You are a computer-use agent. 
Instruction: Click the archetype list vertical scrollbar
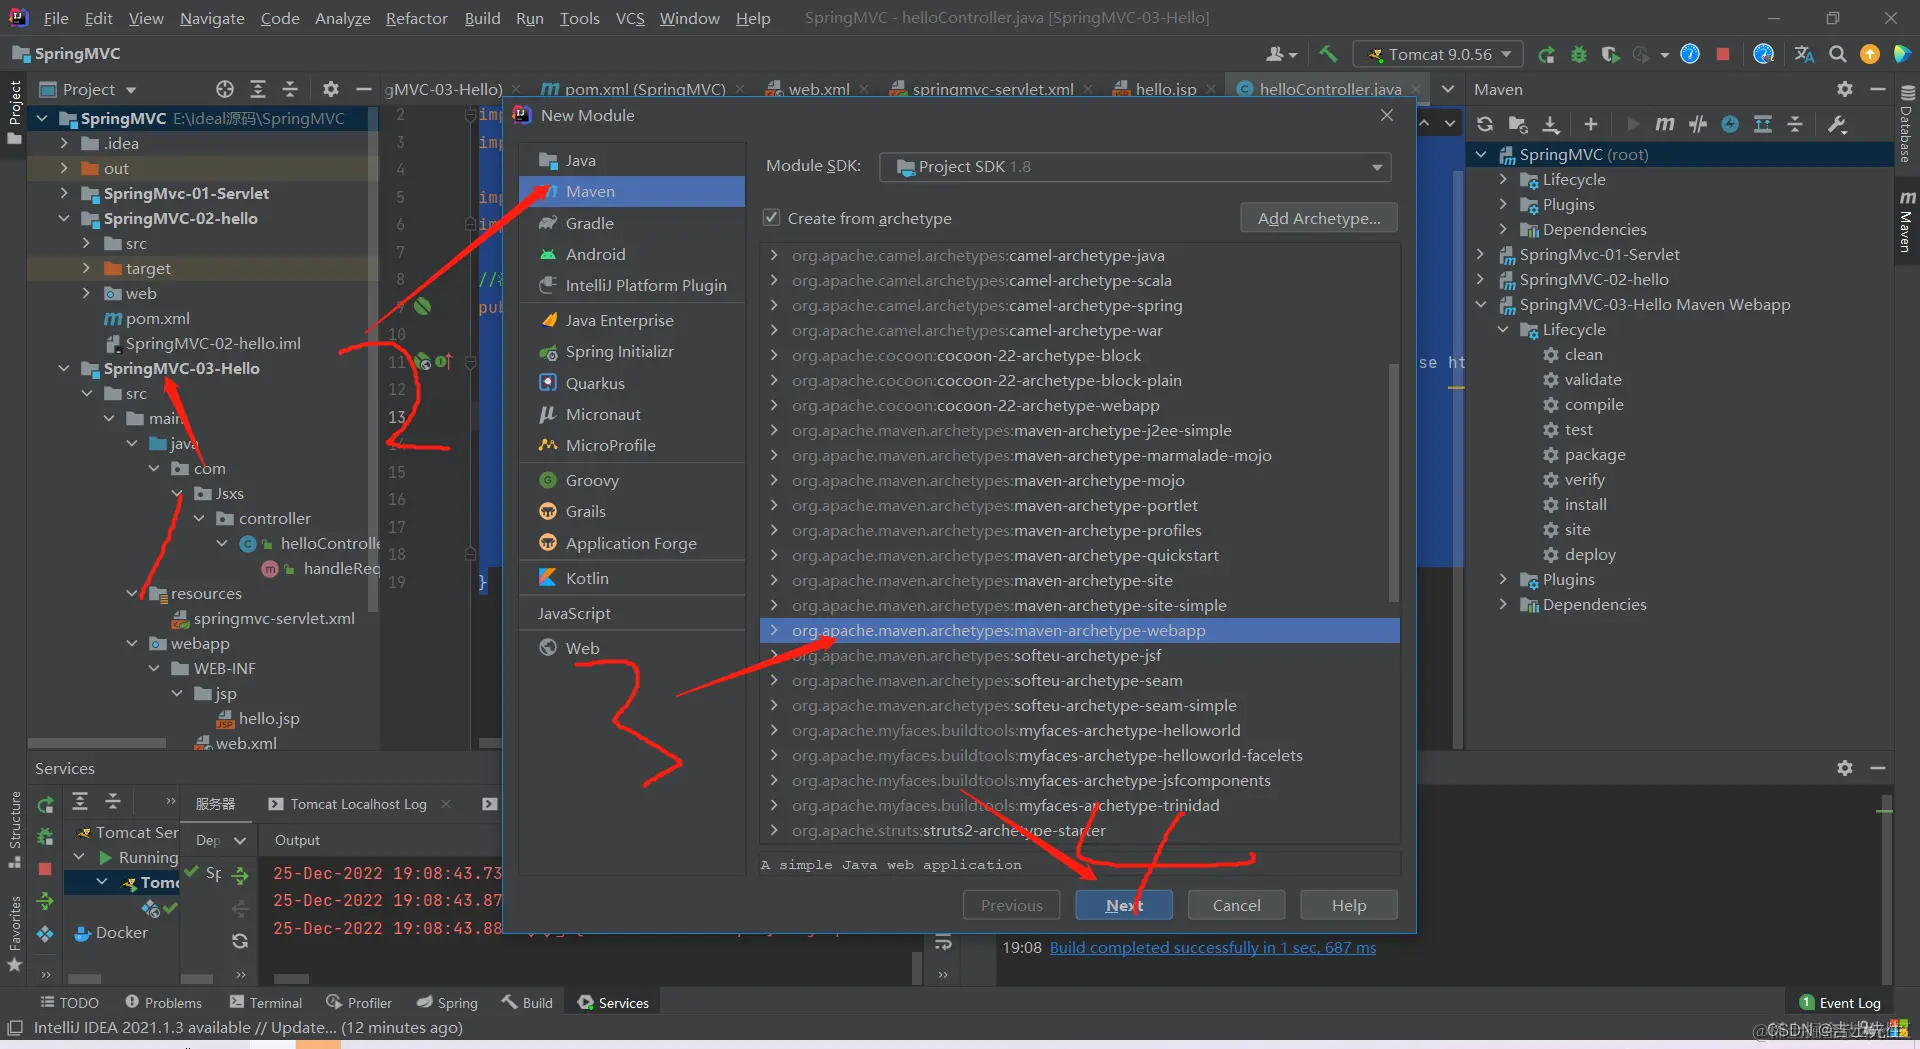coord(1393,483)
